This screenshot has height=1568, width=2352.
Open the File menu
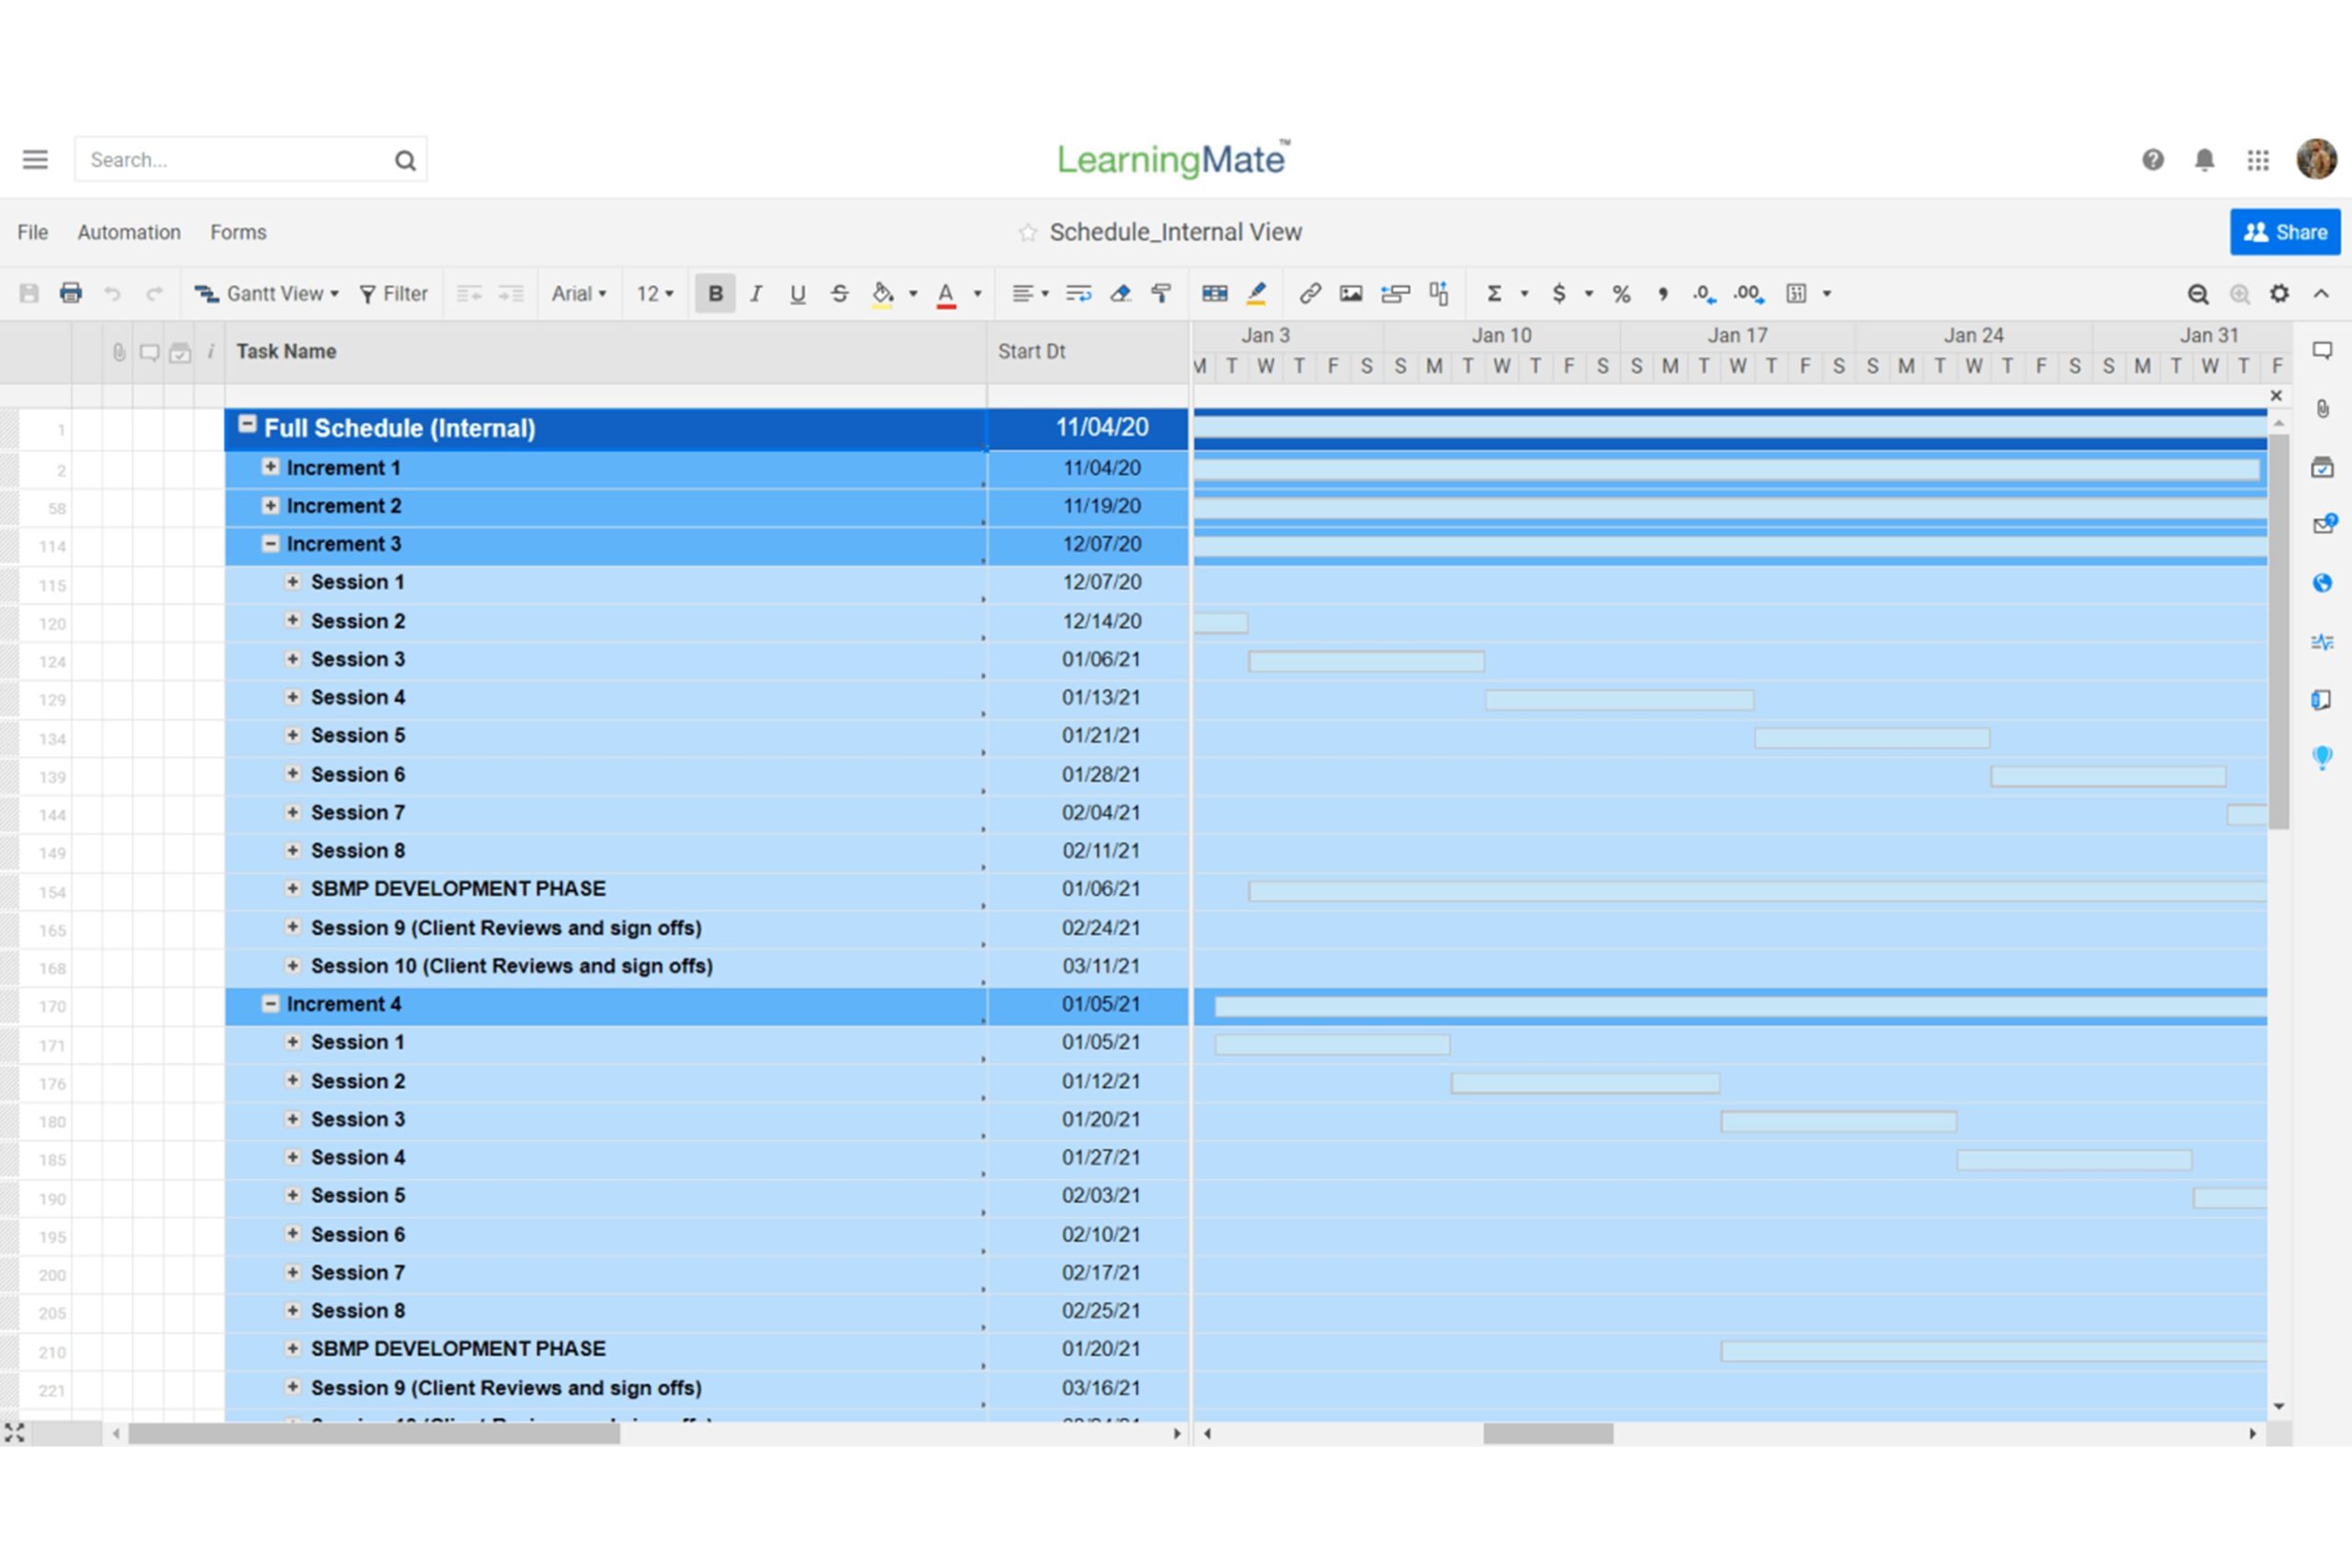pyautogui.click(x=32, y=232)
